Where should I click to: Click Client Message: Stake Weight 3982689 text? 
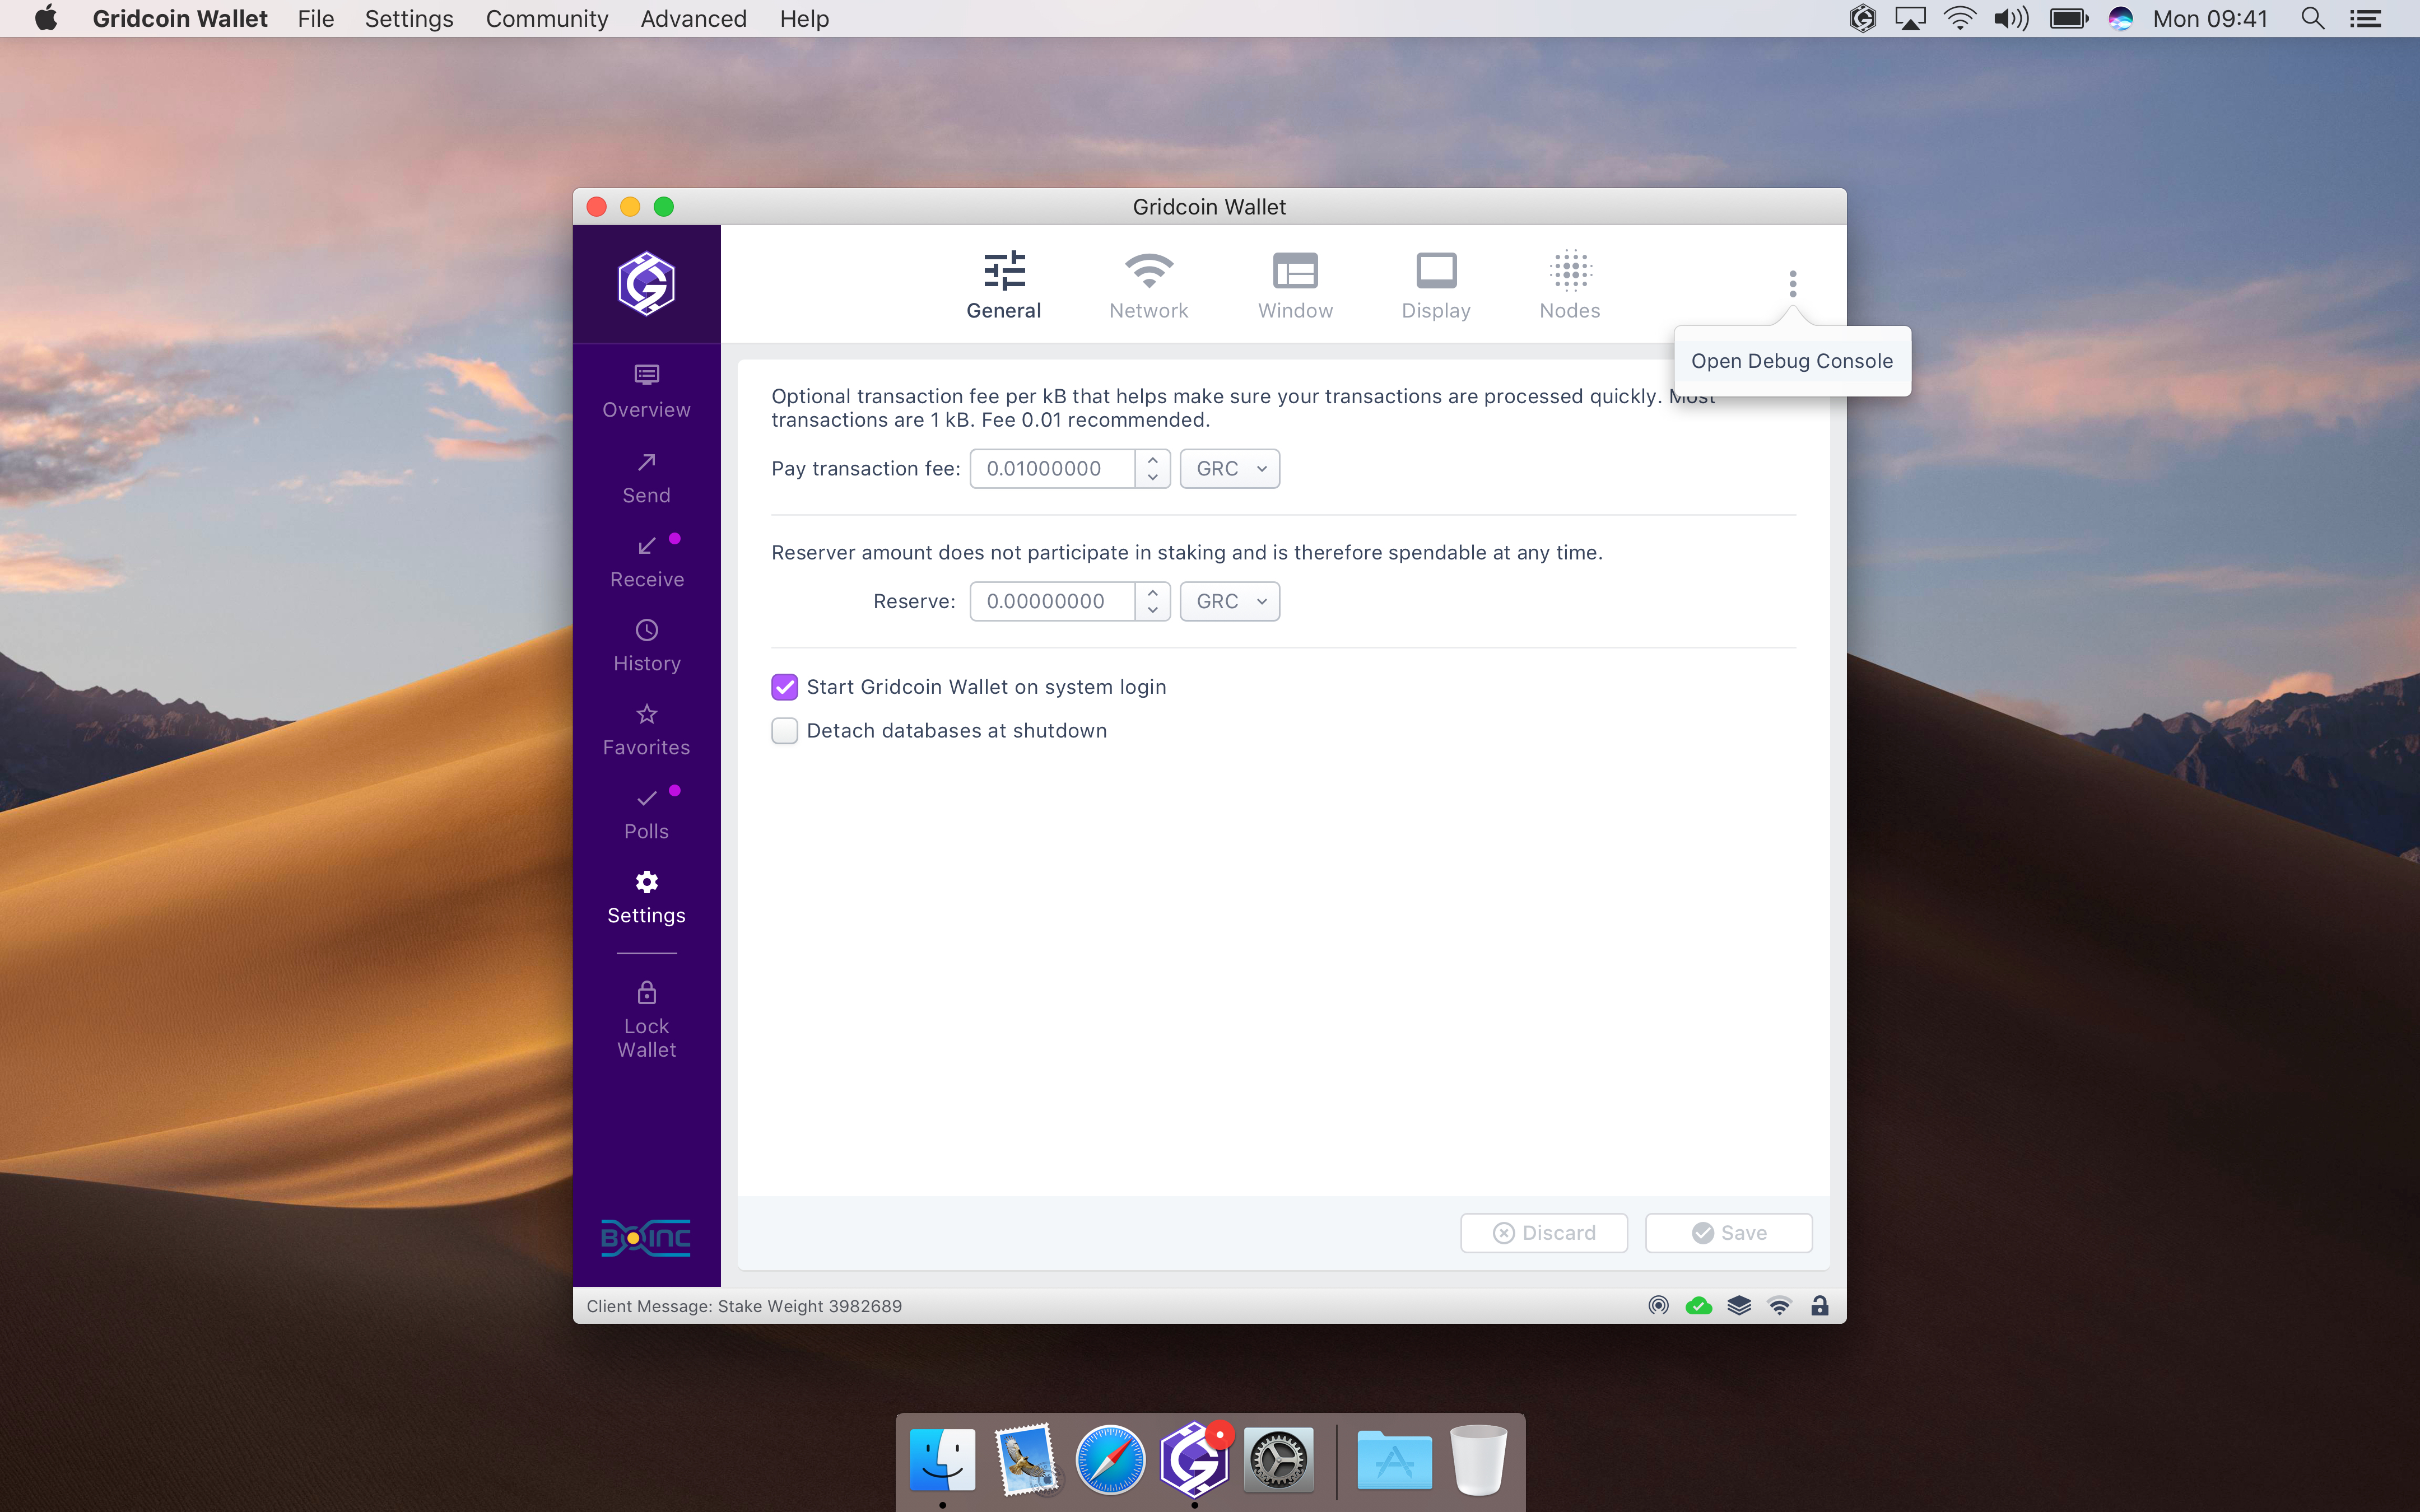pos(744,1306)
